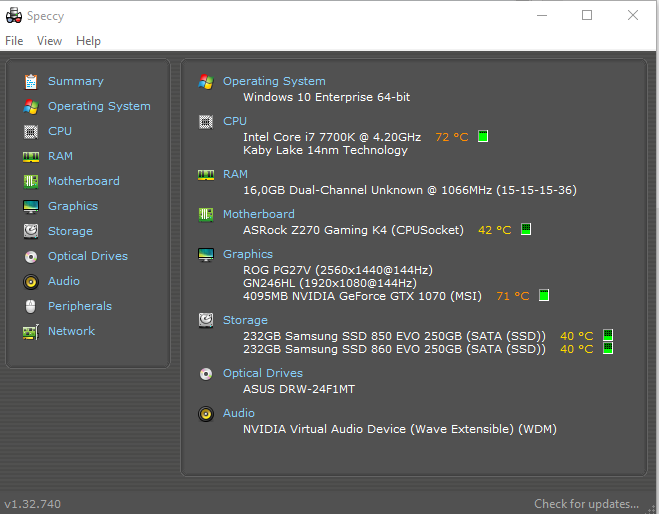Viewport: 659px width, 514px height.
Task: Open the RAM section from sidebar
Action: coord(60,156)
